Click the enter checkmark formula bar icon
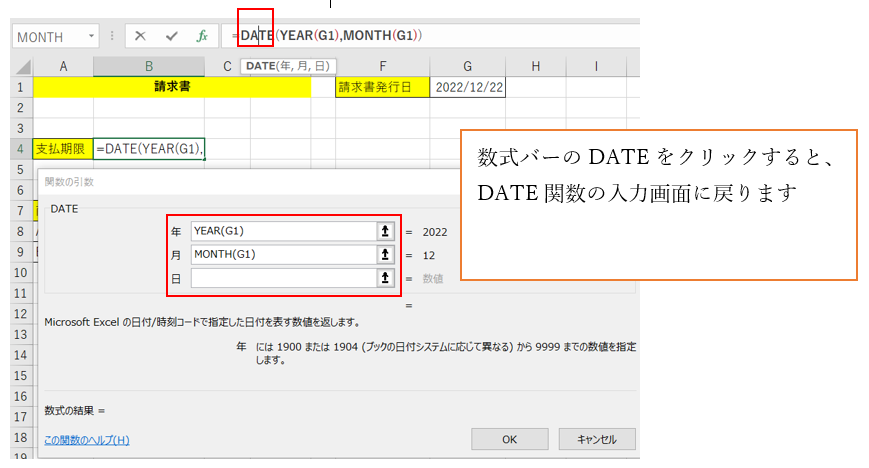Image resolution: width=869 pixels, height=468 pixels. tap(171, 36)
